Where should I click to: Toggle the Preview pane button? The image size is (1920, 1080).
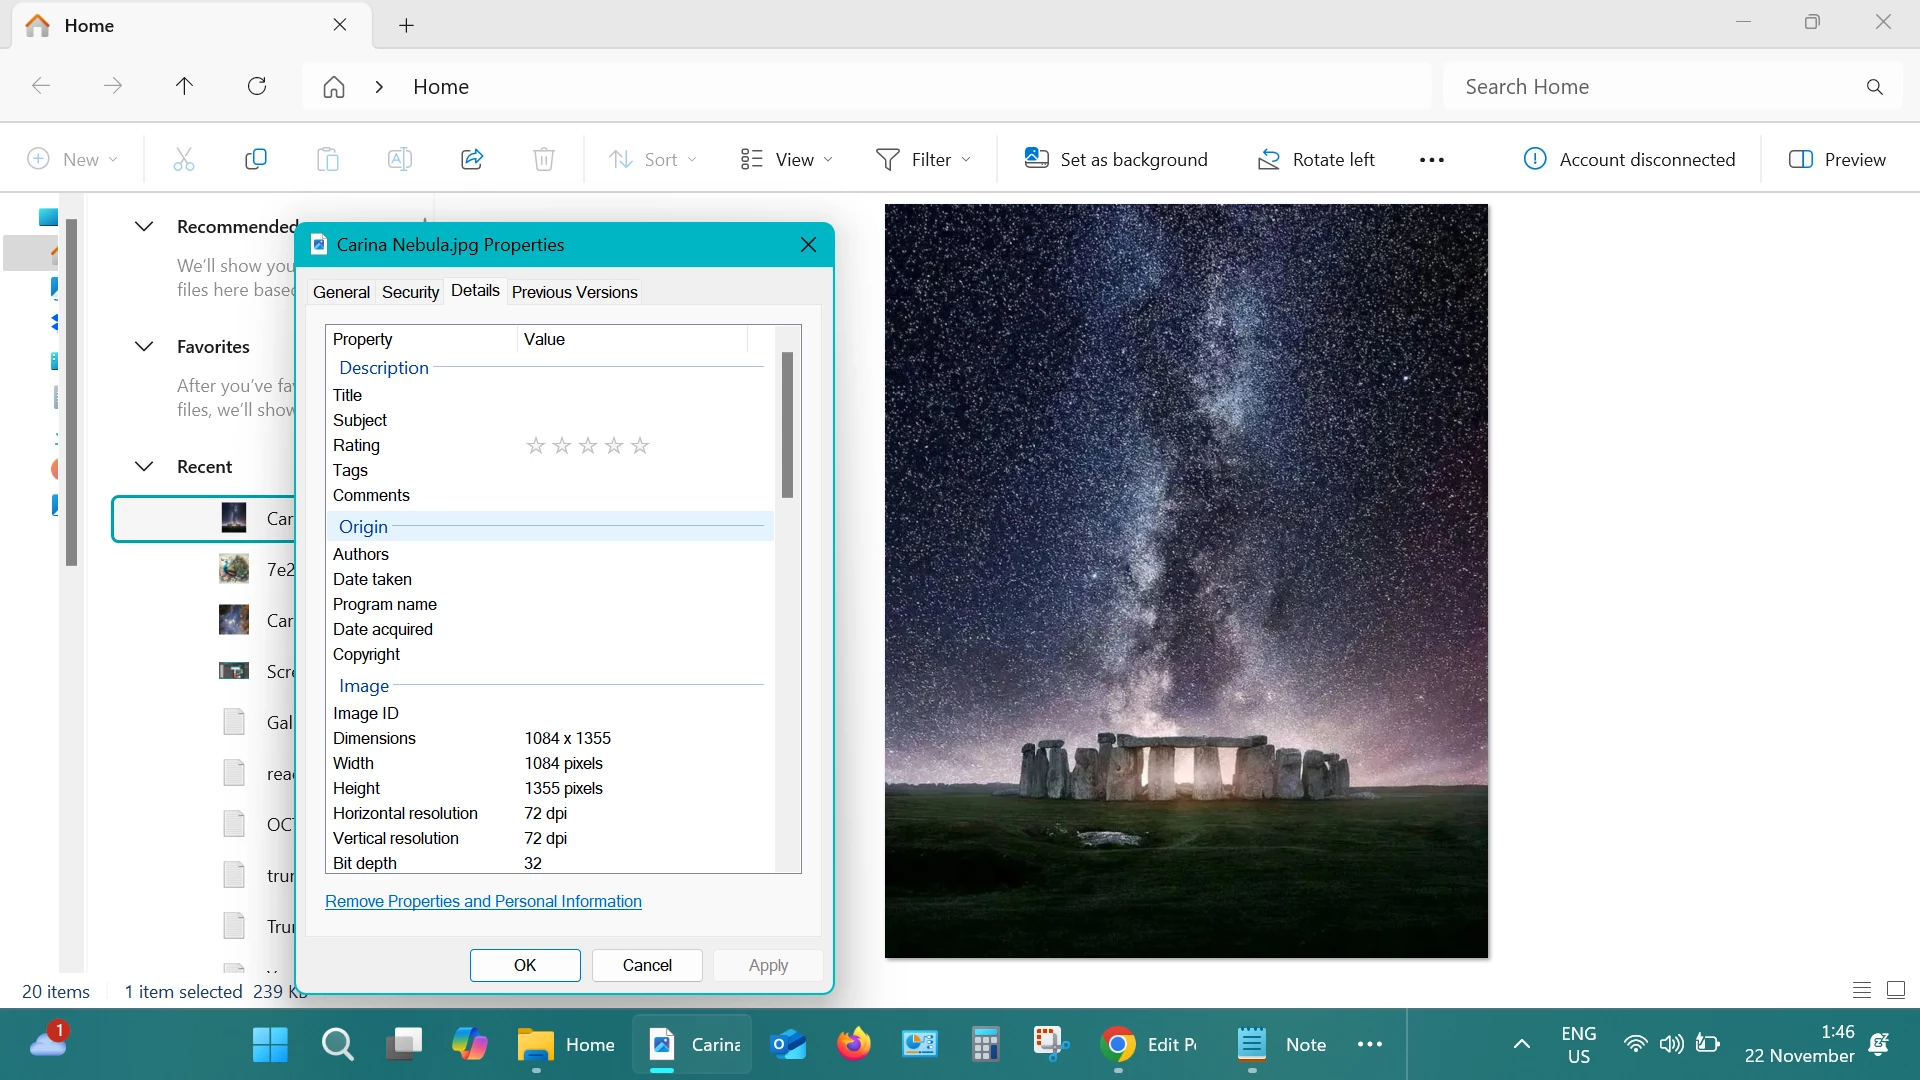point(1837,159)
